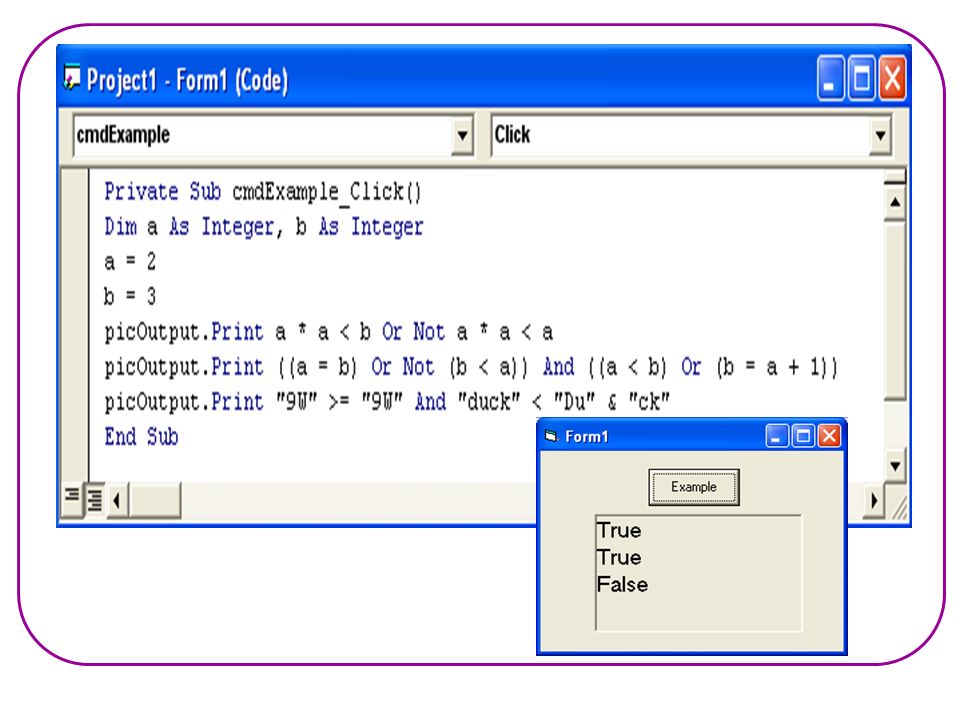Click the Form1 title bar text
Screen dimensions: 960x720
pos(587,437)
